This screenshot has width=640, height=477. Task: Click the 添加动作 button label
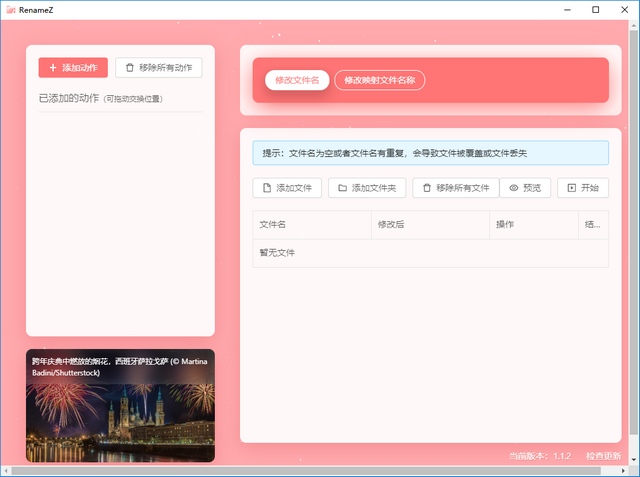[80, 68]
